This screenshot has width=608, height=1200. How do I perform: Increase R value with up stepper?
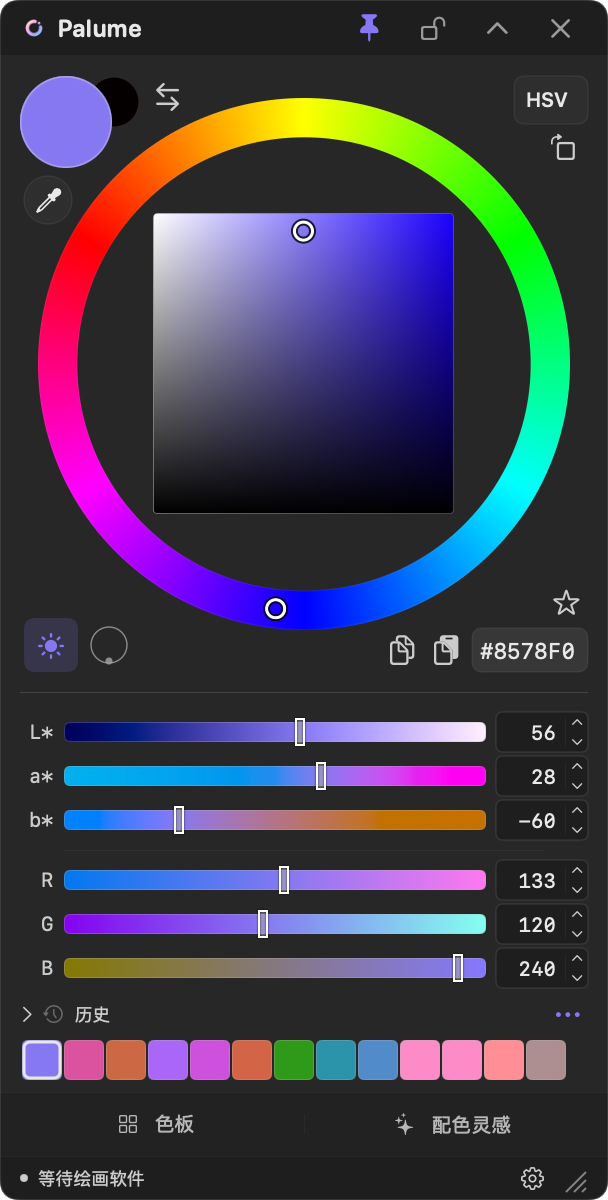pyautogui.click(x=577, y=871)
